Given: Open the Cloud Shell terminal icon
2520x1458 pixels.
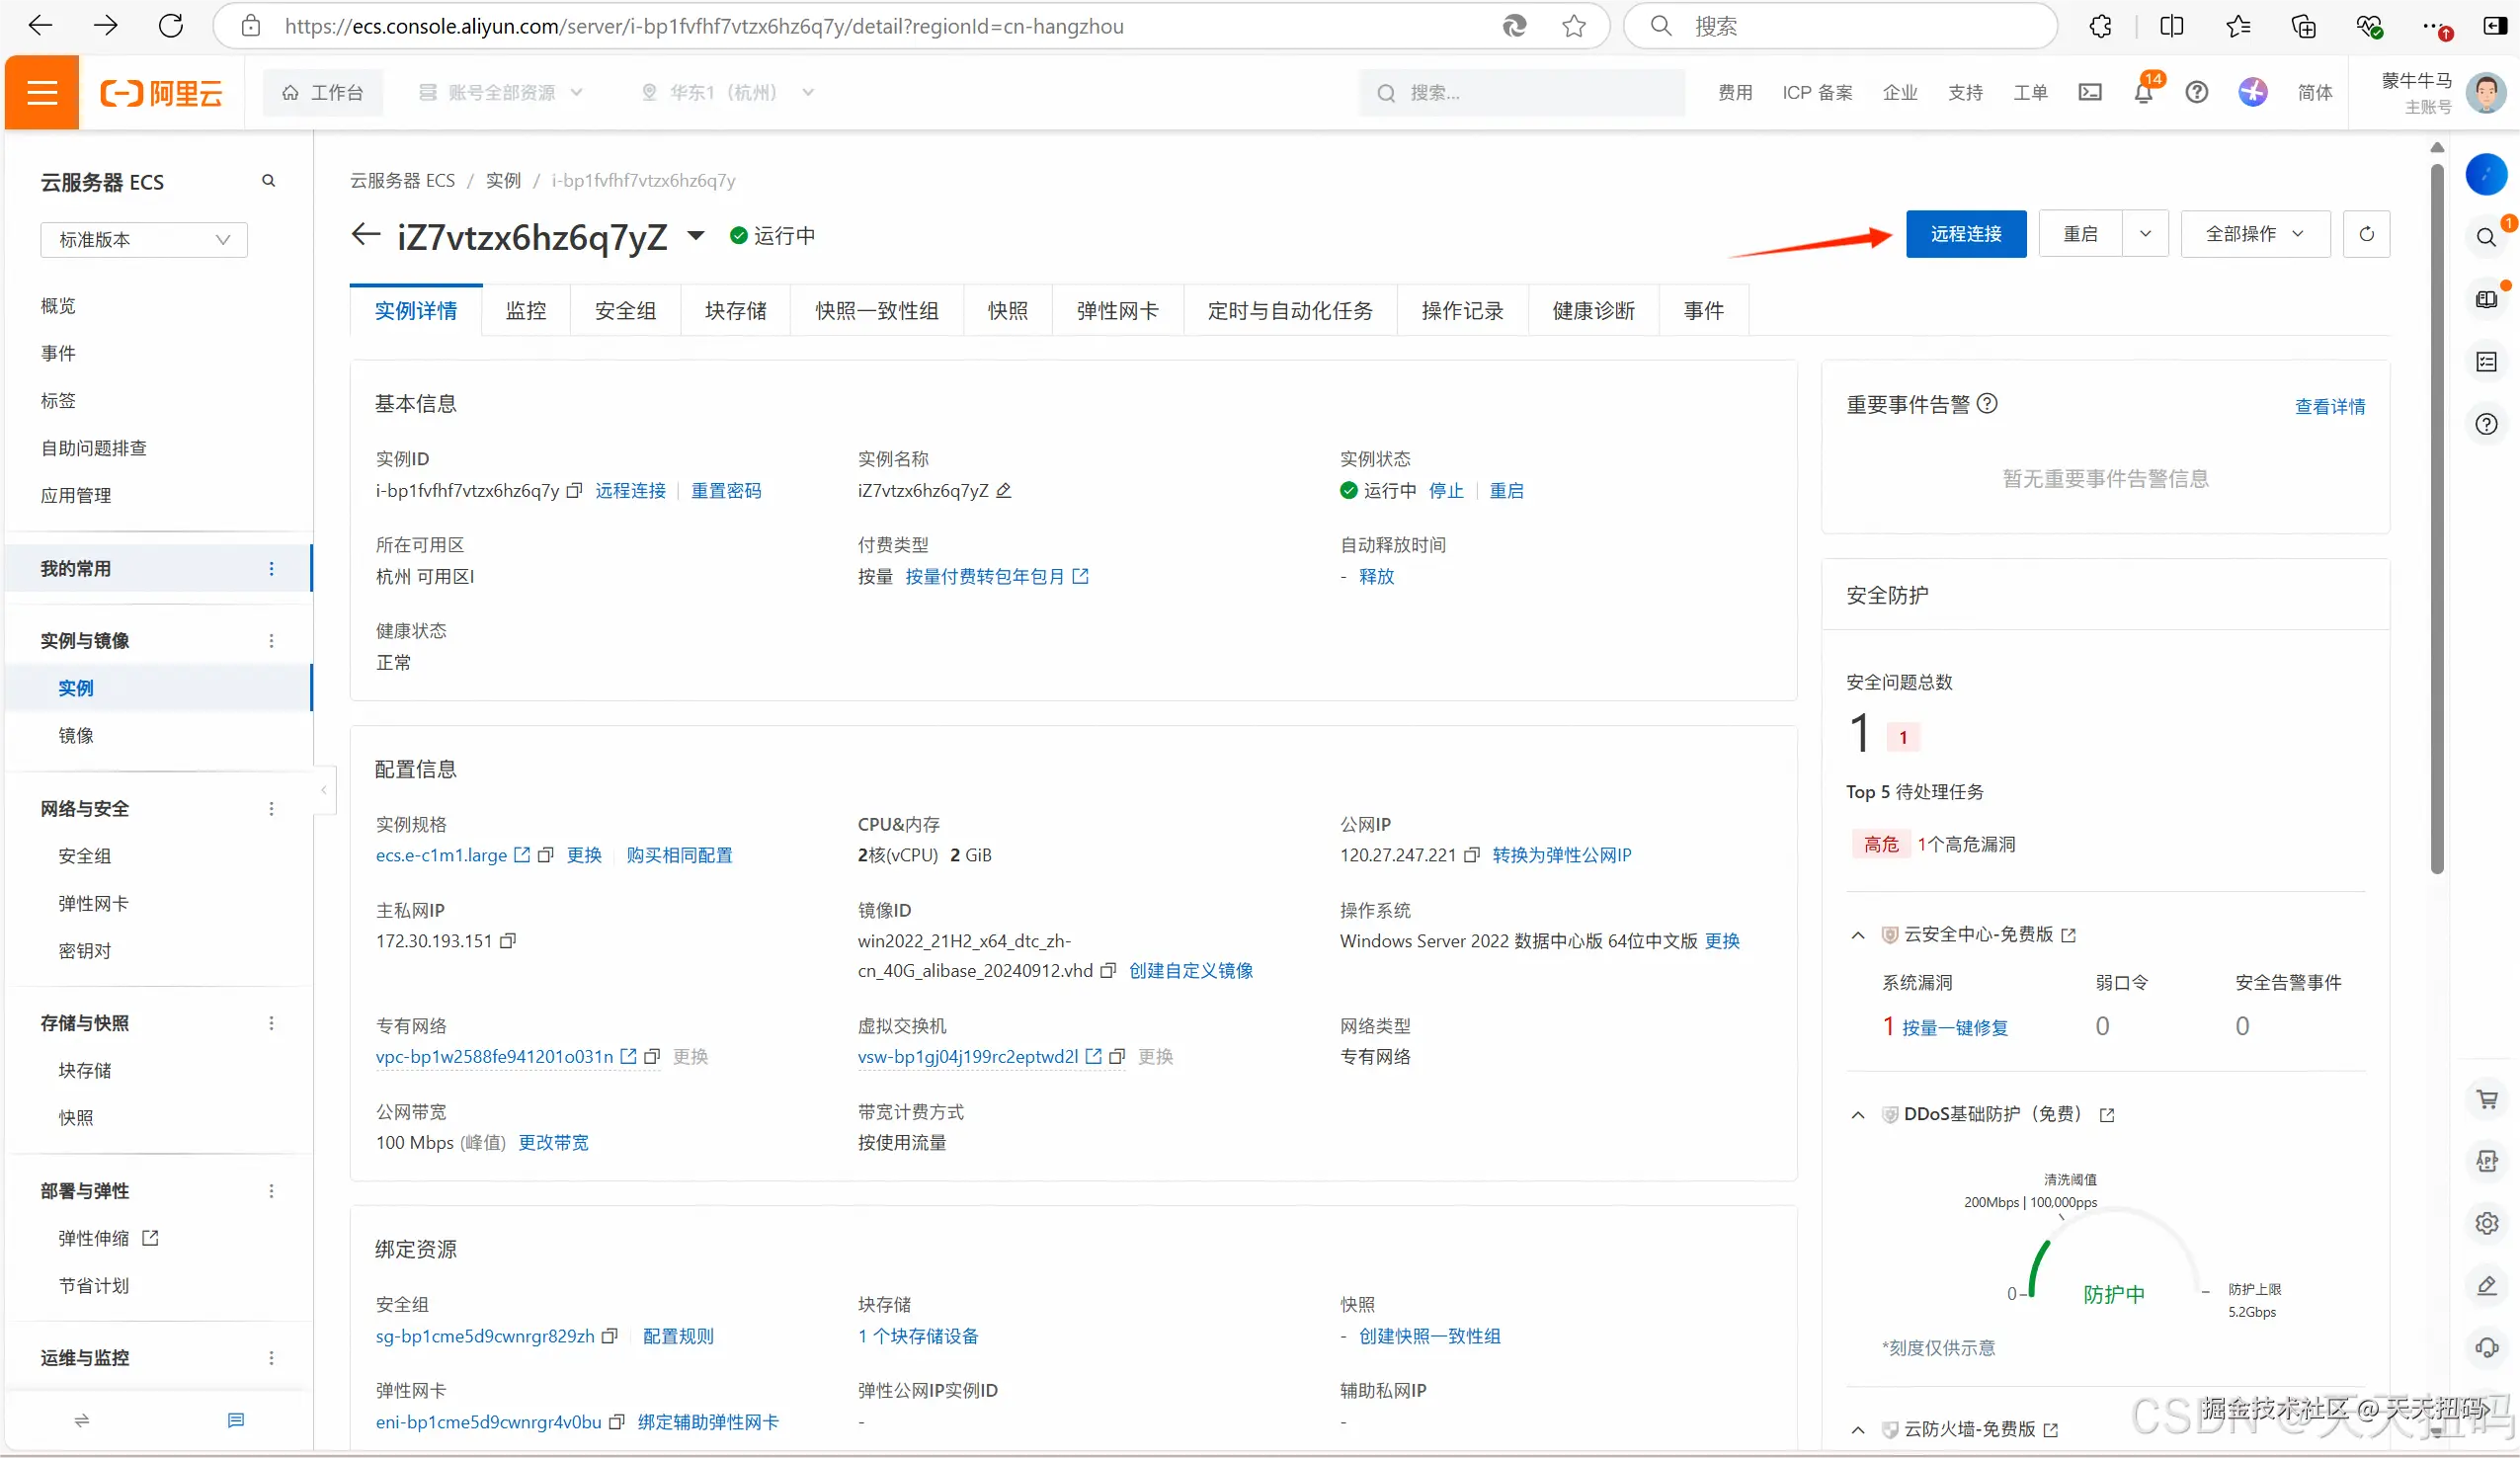Looking at the screenshot, I should (x=2090, y=93).
